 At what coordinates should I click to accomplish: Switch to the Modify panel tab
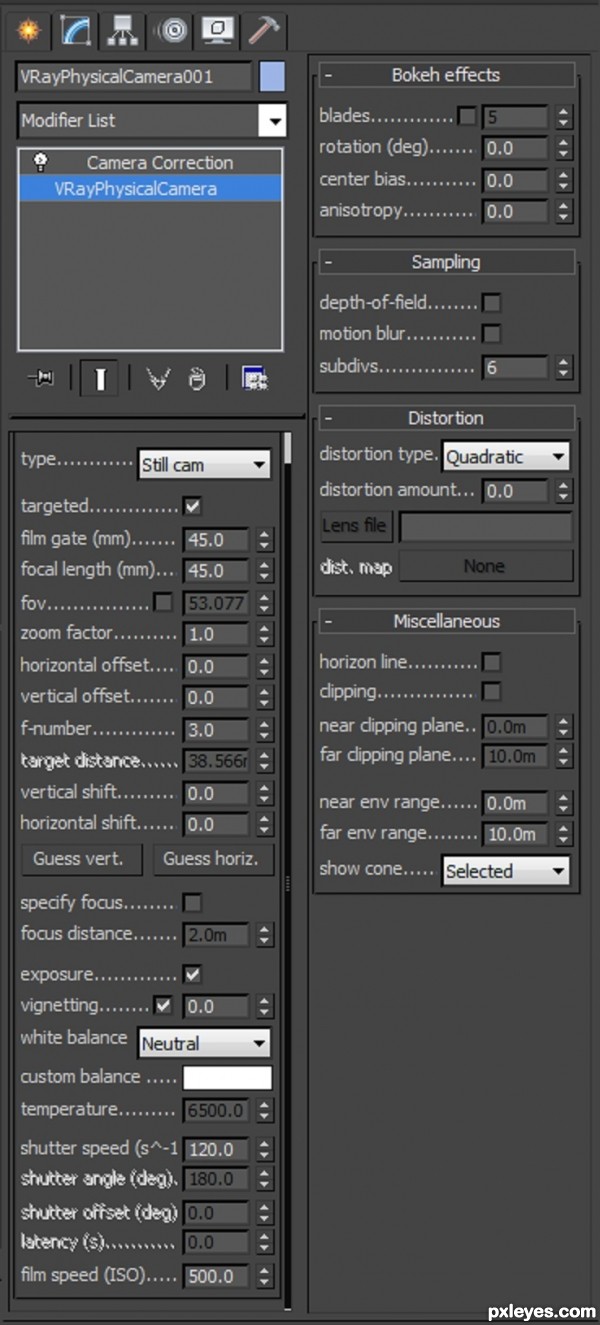click(x=77, y=30)
